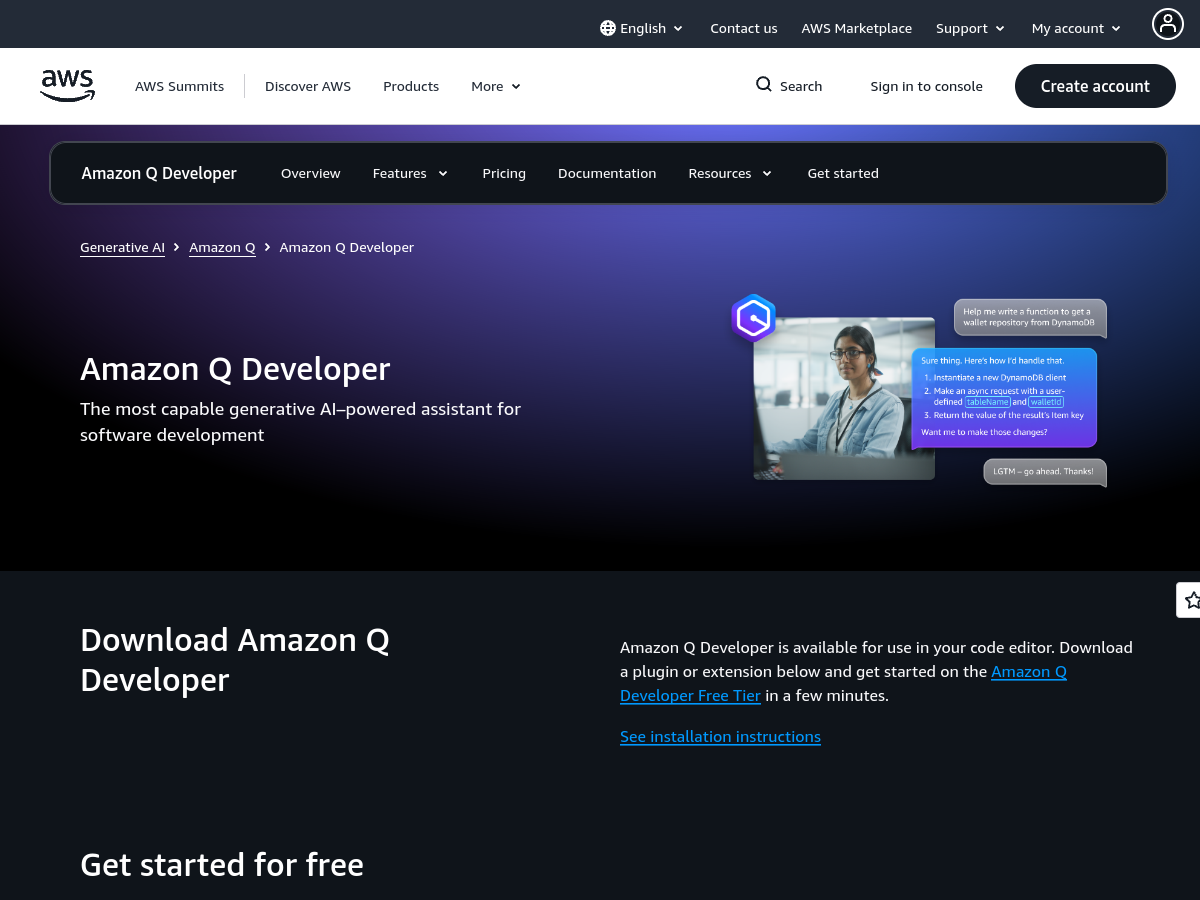The image size is (1200, 900).
Task: Click the last breadcrumb 'Amazon Q Developer'
Action: coord(347,247)
